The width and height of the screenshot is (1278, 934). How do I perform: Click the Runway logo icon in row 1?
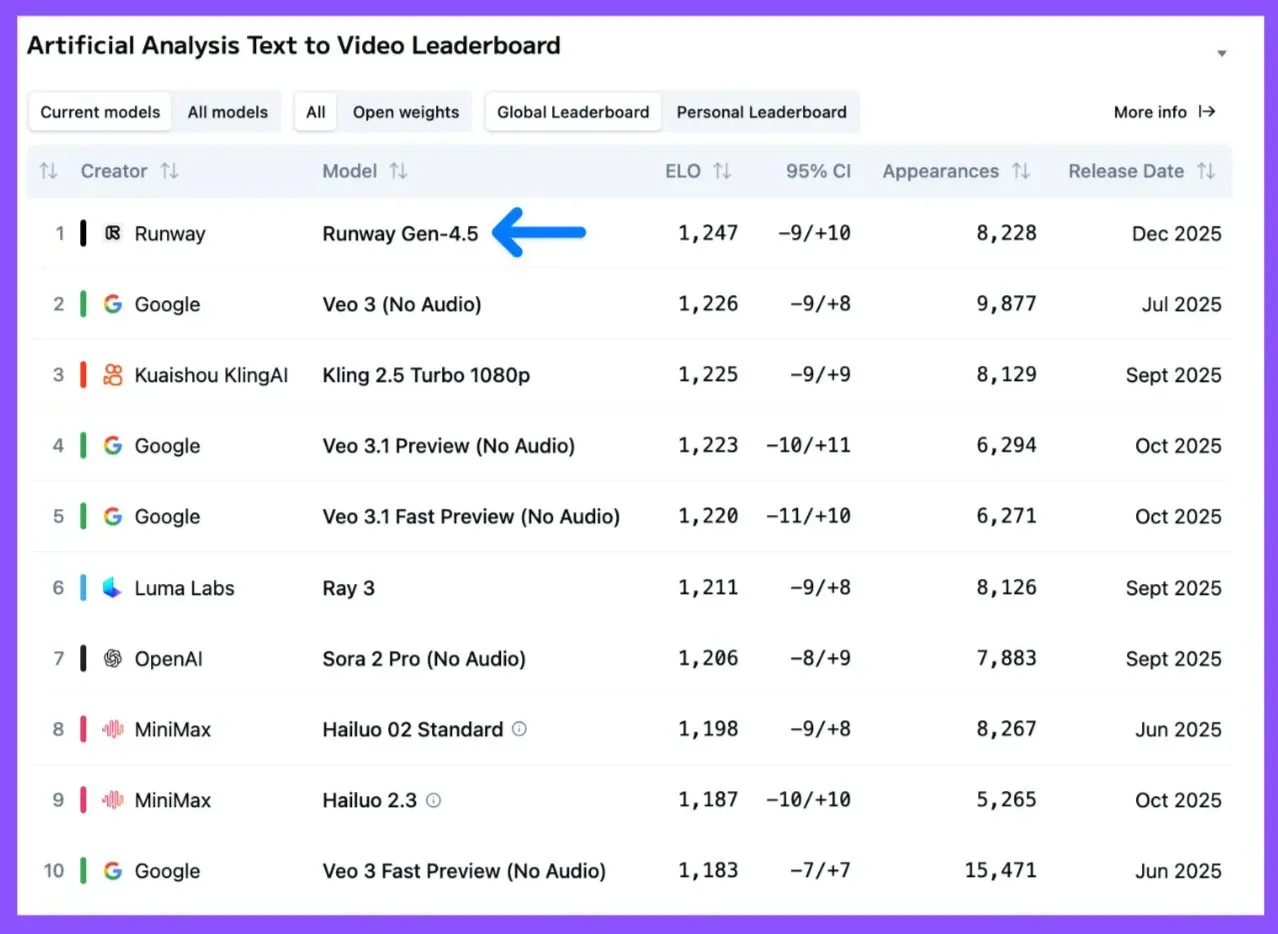point(113,234)
